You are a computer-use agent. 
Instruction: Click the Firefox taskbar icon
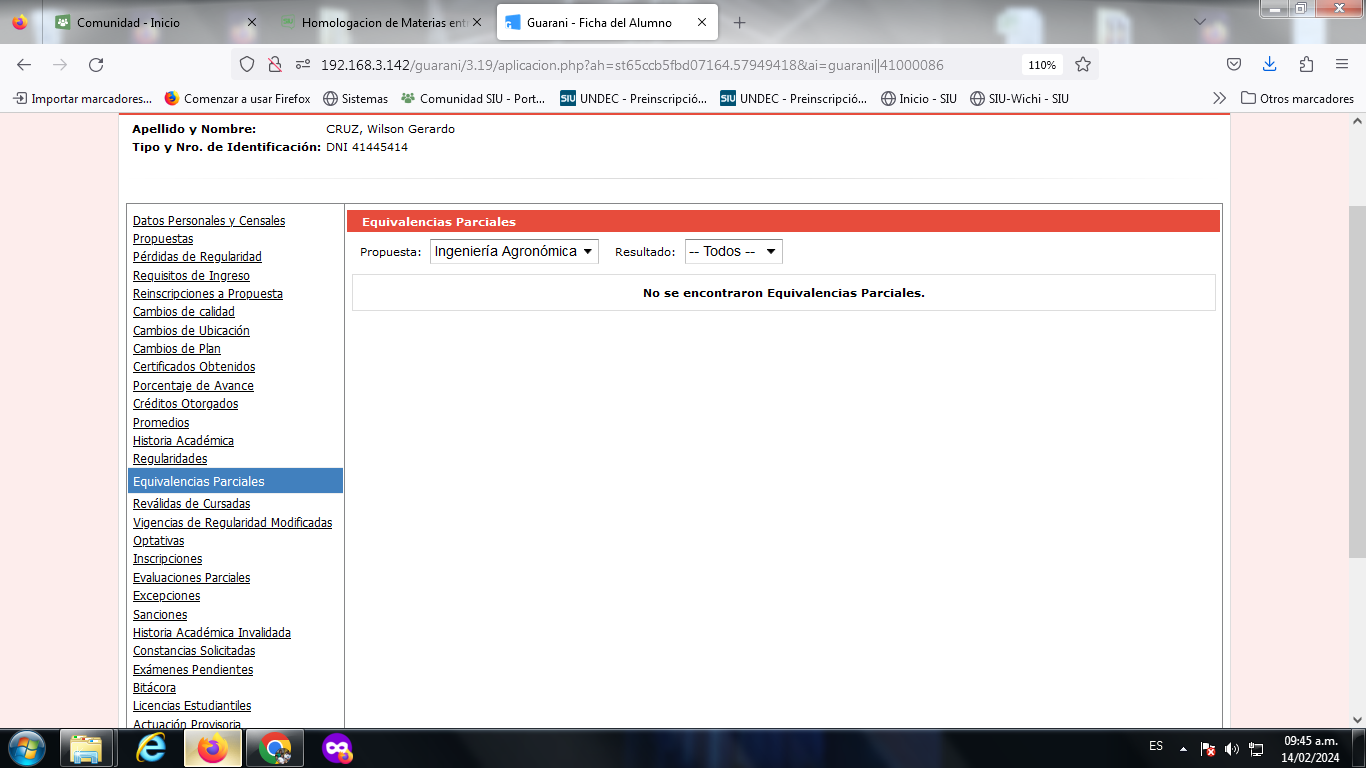click(x=213, y=748)
